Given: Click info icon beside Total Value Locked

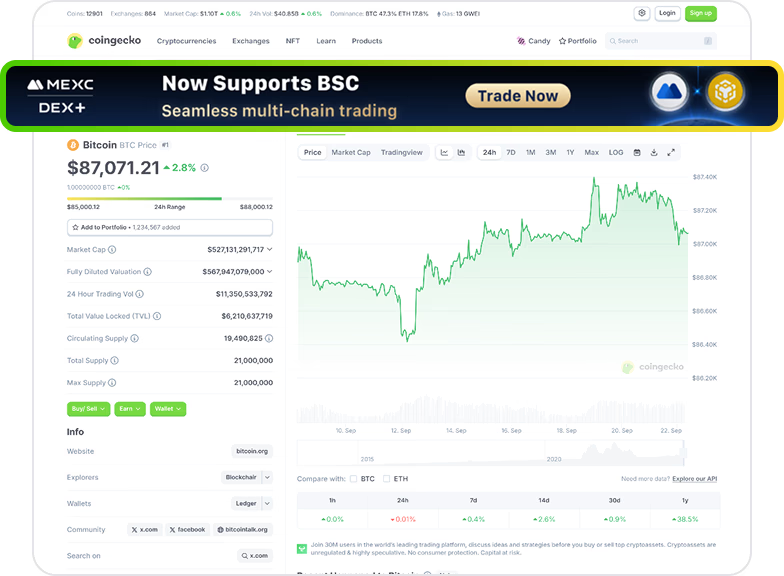Looking at the screenshot, I should [157, 316].
